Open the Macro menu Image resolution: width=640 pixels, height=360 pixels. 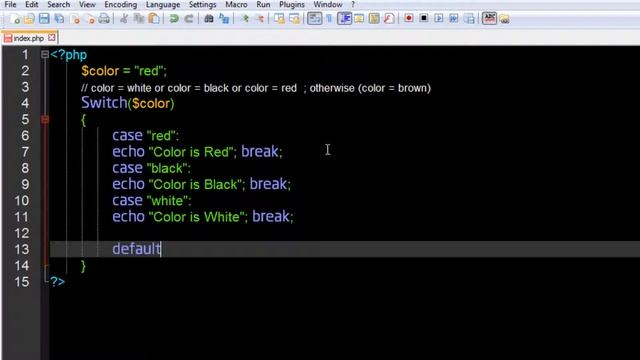click(x=236, y=5)
